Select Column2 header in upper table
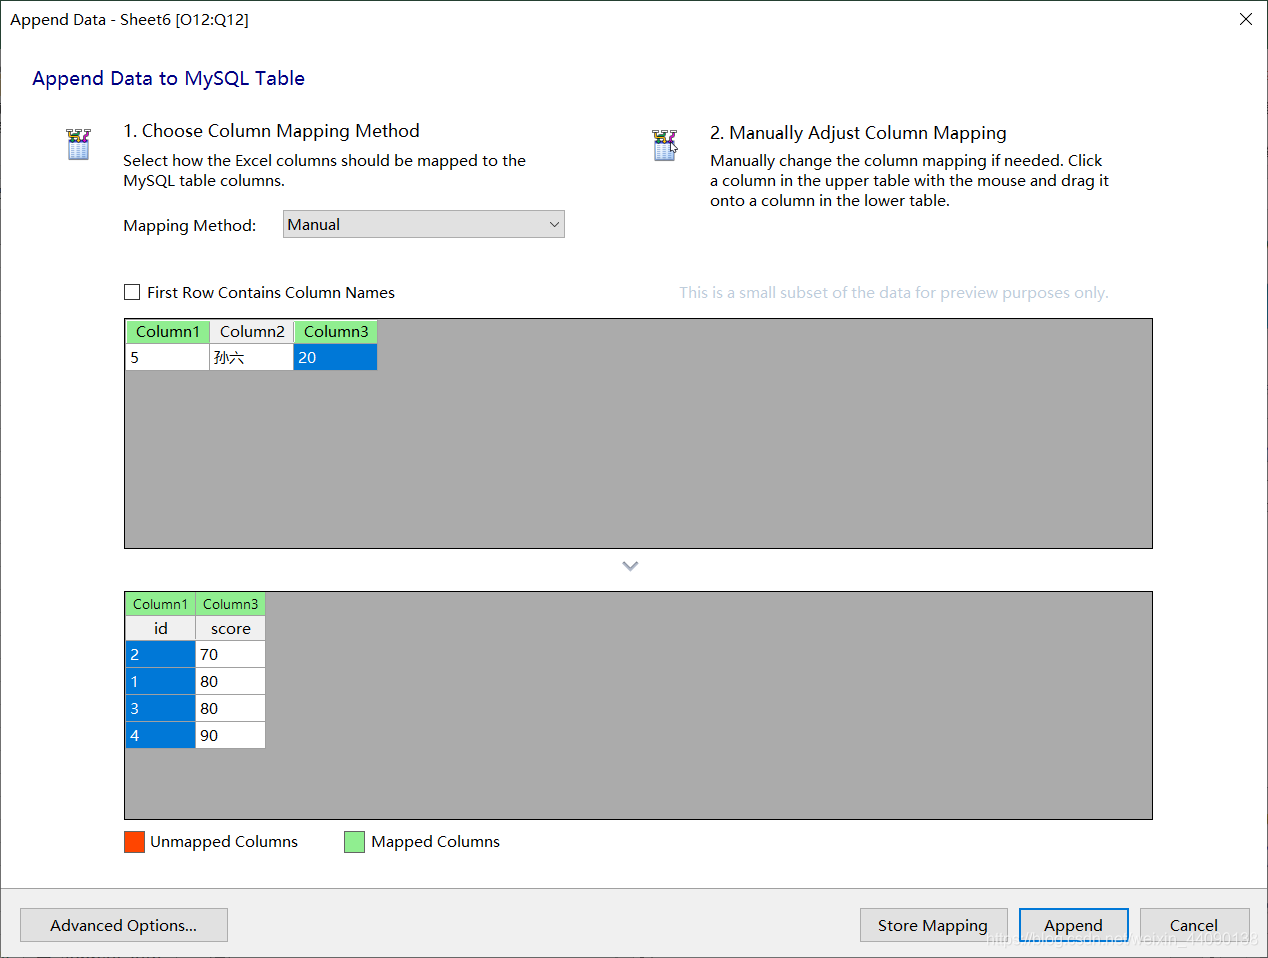1268x958 pixels. (x=252, y=332)
